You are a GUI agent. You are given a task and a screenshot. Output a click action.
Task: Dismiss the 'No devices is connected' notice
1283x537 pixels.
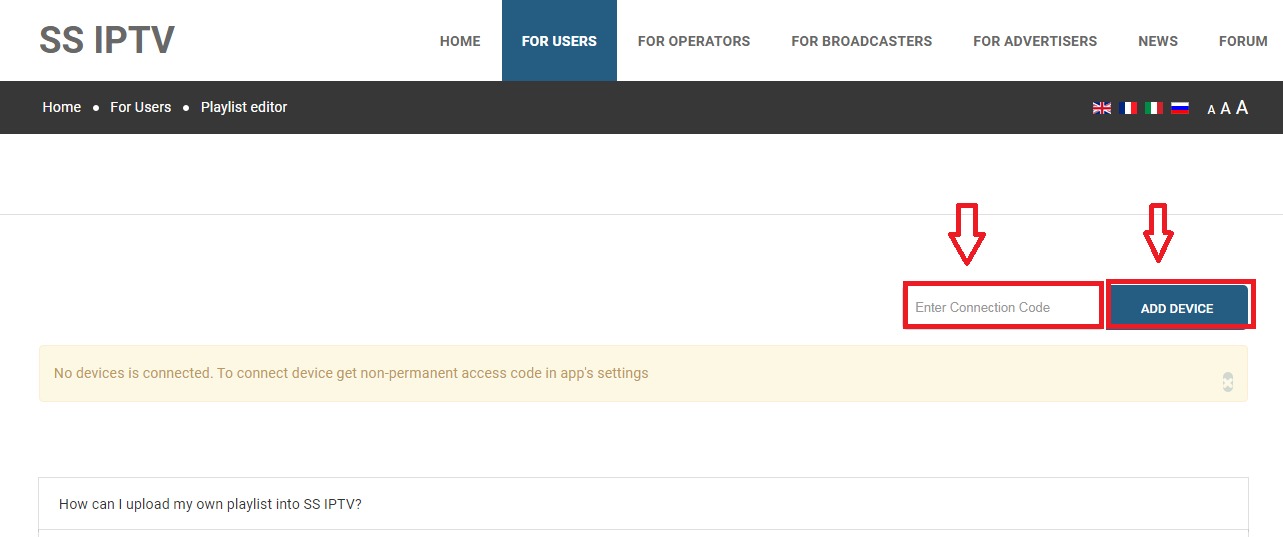point(1227,381)
